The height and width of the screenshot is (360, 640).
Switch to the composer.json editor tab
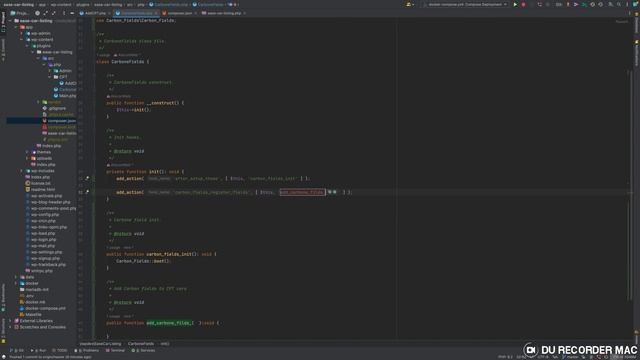pos(179,13)
